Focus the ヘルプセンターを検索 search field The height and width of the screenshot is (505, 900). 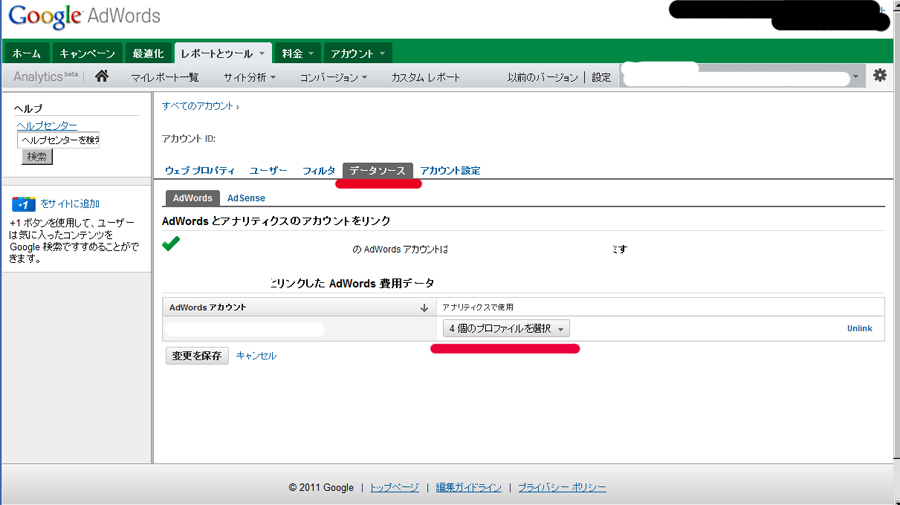coord(59,140)
